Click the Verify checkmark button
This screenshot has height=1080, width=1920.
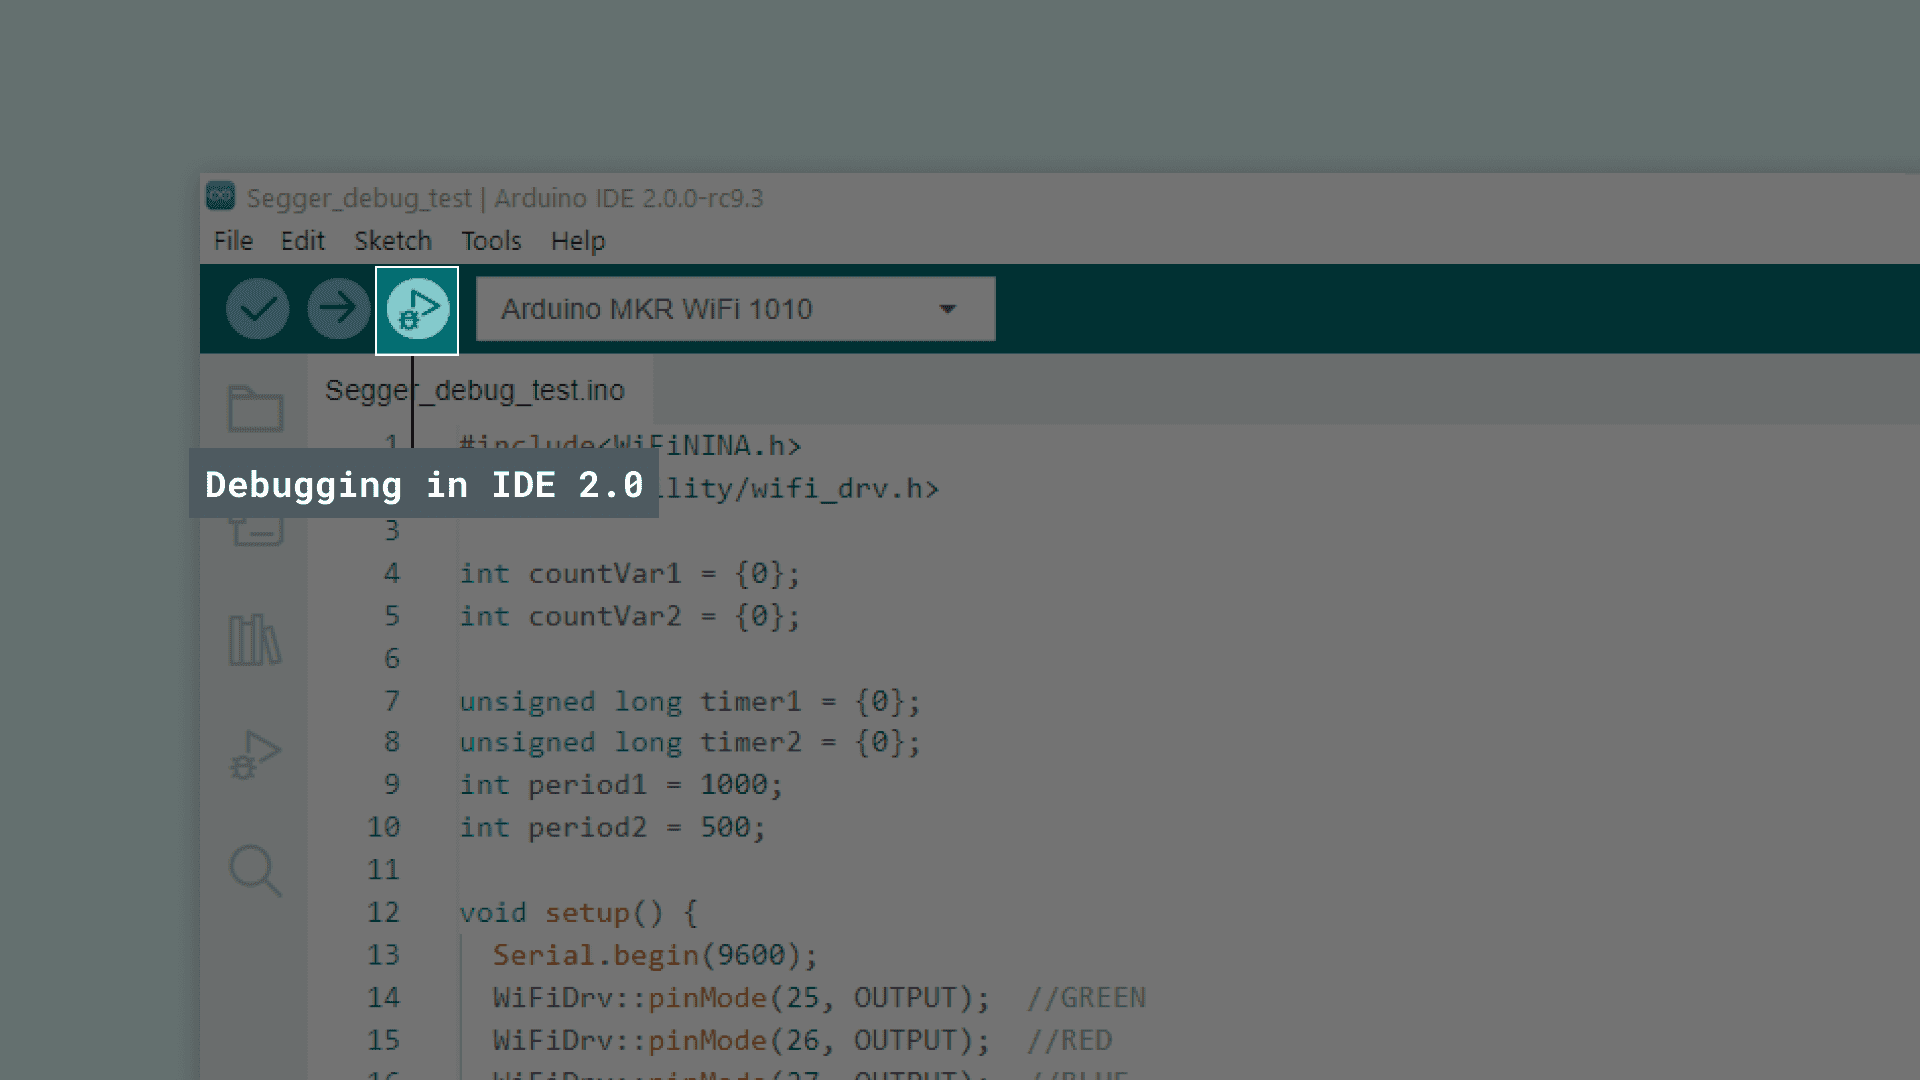pos(257,309)
